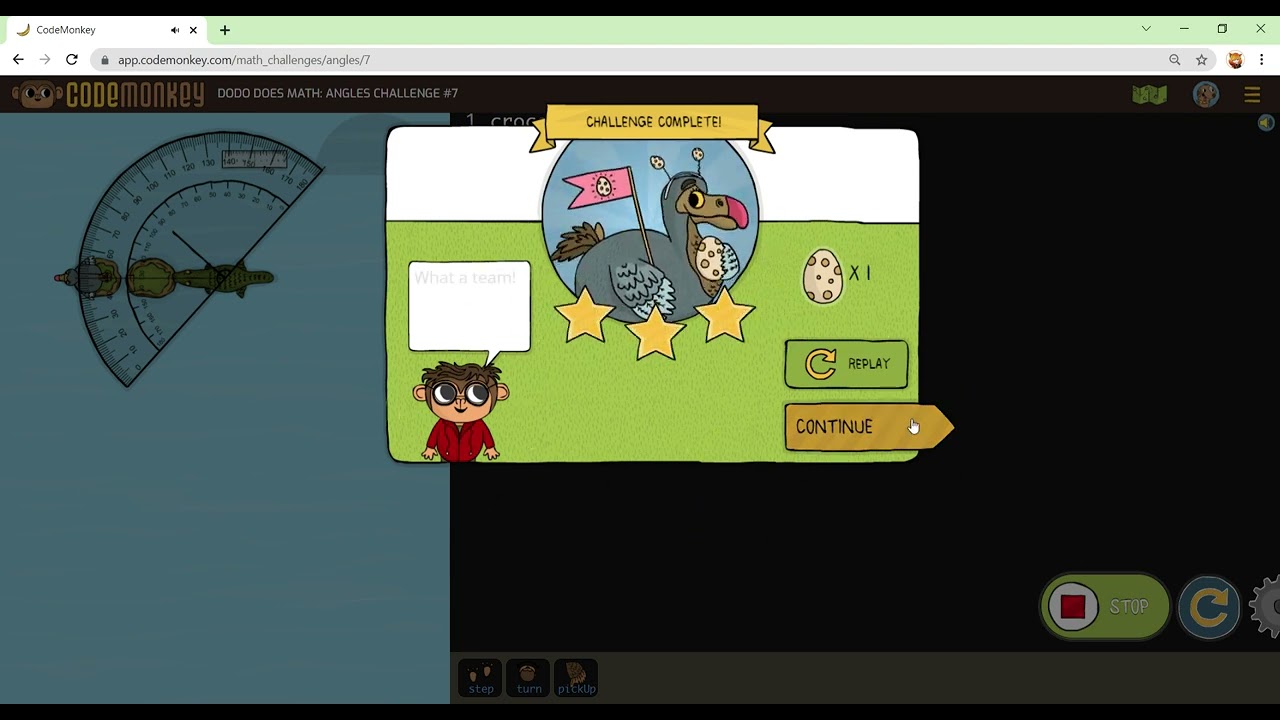Click the browser back arrow
The image size is (1280, 720).
coord(18,60)
